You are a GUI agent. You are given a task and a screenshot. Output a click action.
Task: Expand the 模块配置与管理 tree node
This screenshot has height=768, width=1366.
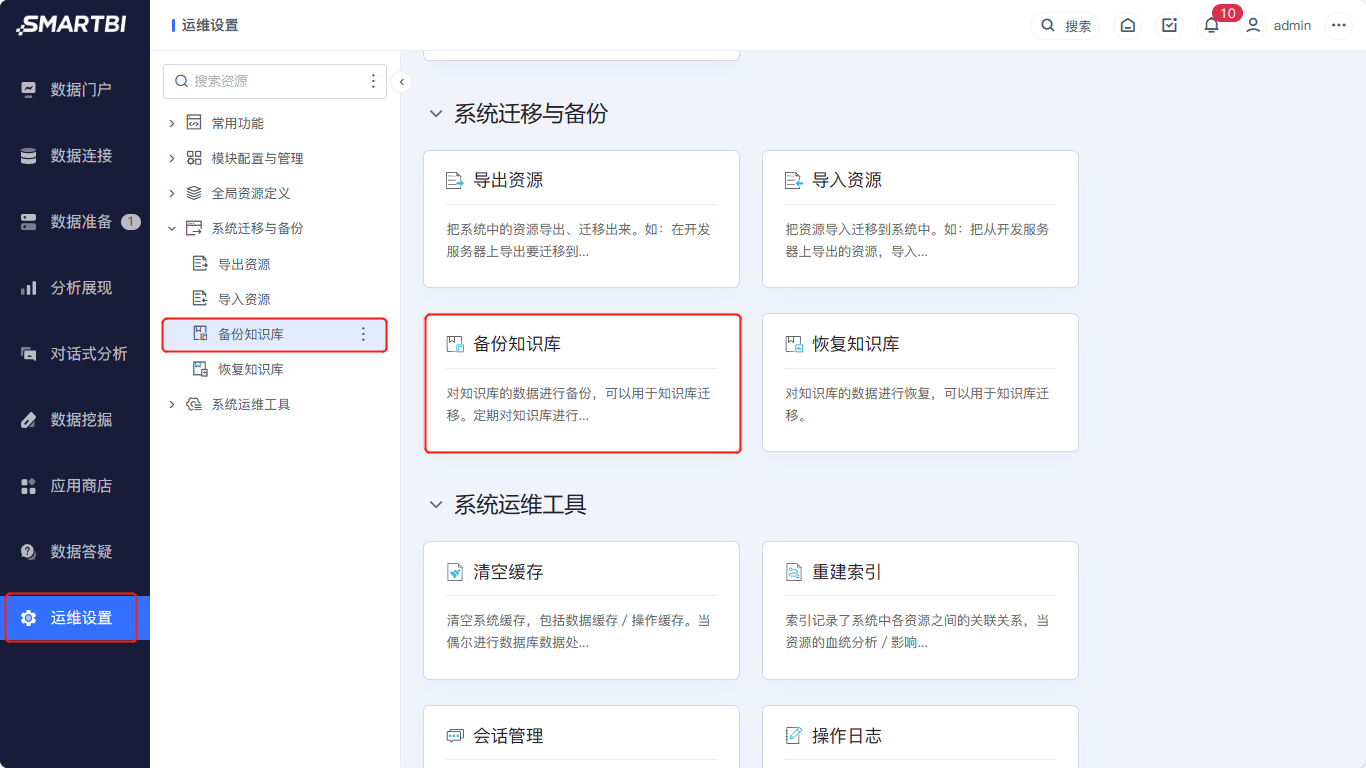171,158
